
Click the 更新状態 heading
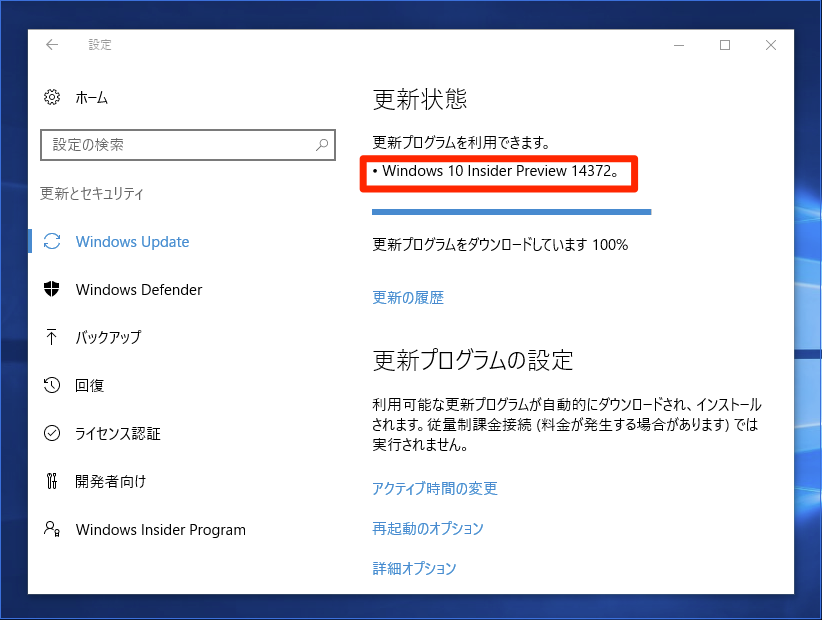click(420, 99)
